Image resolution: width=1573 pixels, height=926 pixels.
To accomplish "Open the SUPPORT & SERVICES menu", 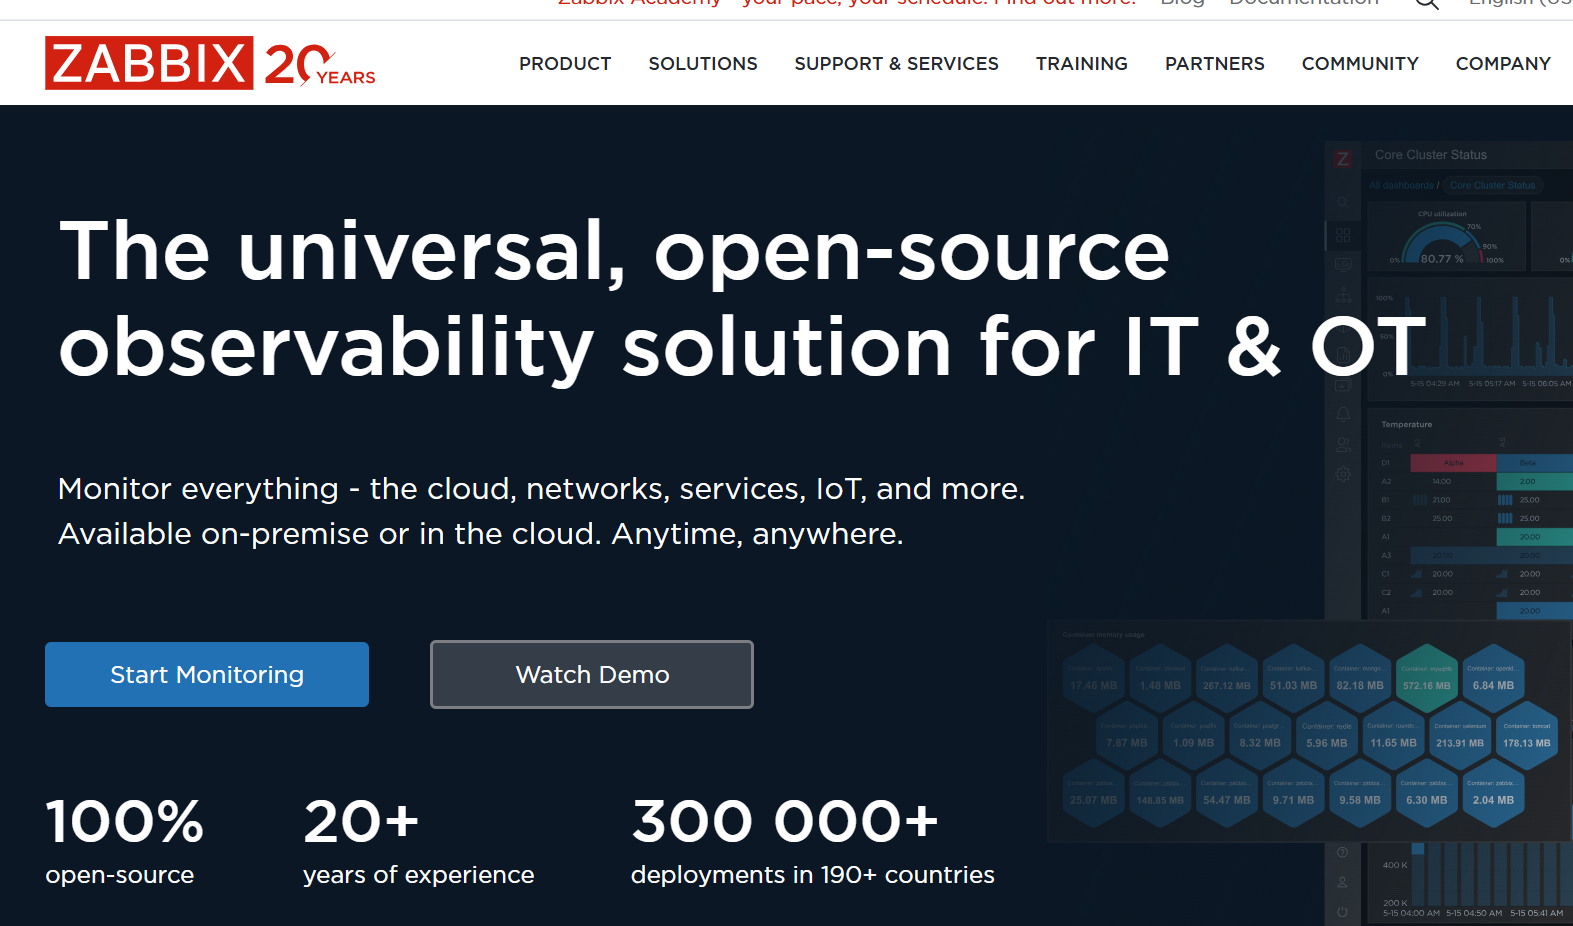I will tap(896, 64).
